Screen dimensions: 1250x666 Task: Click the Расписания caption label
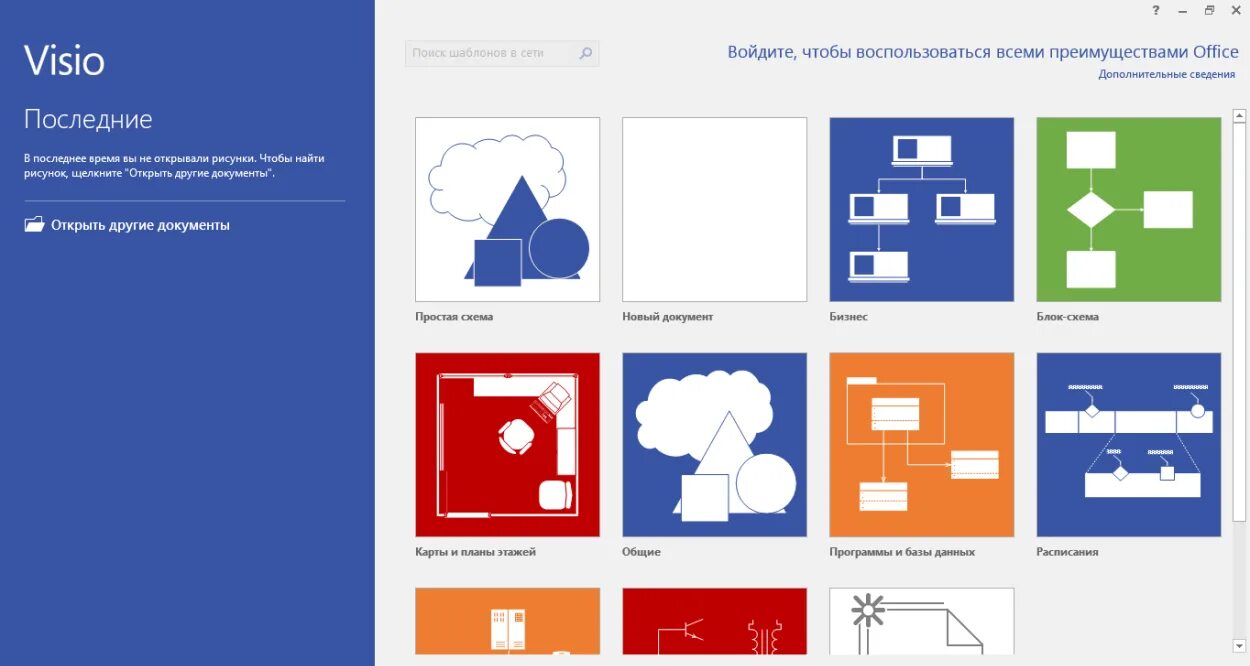[x=1068, y=552]
